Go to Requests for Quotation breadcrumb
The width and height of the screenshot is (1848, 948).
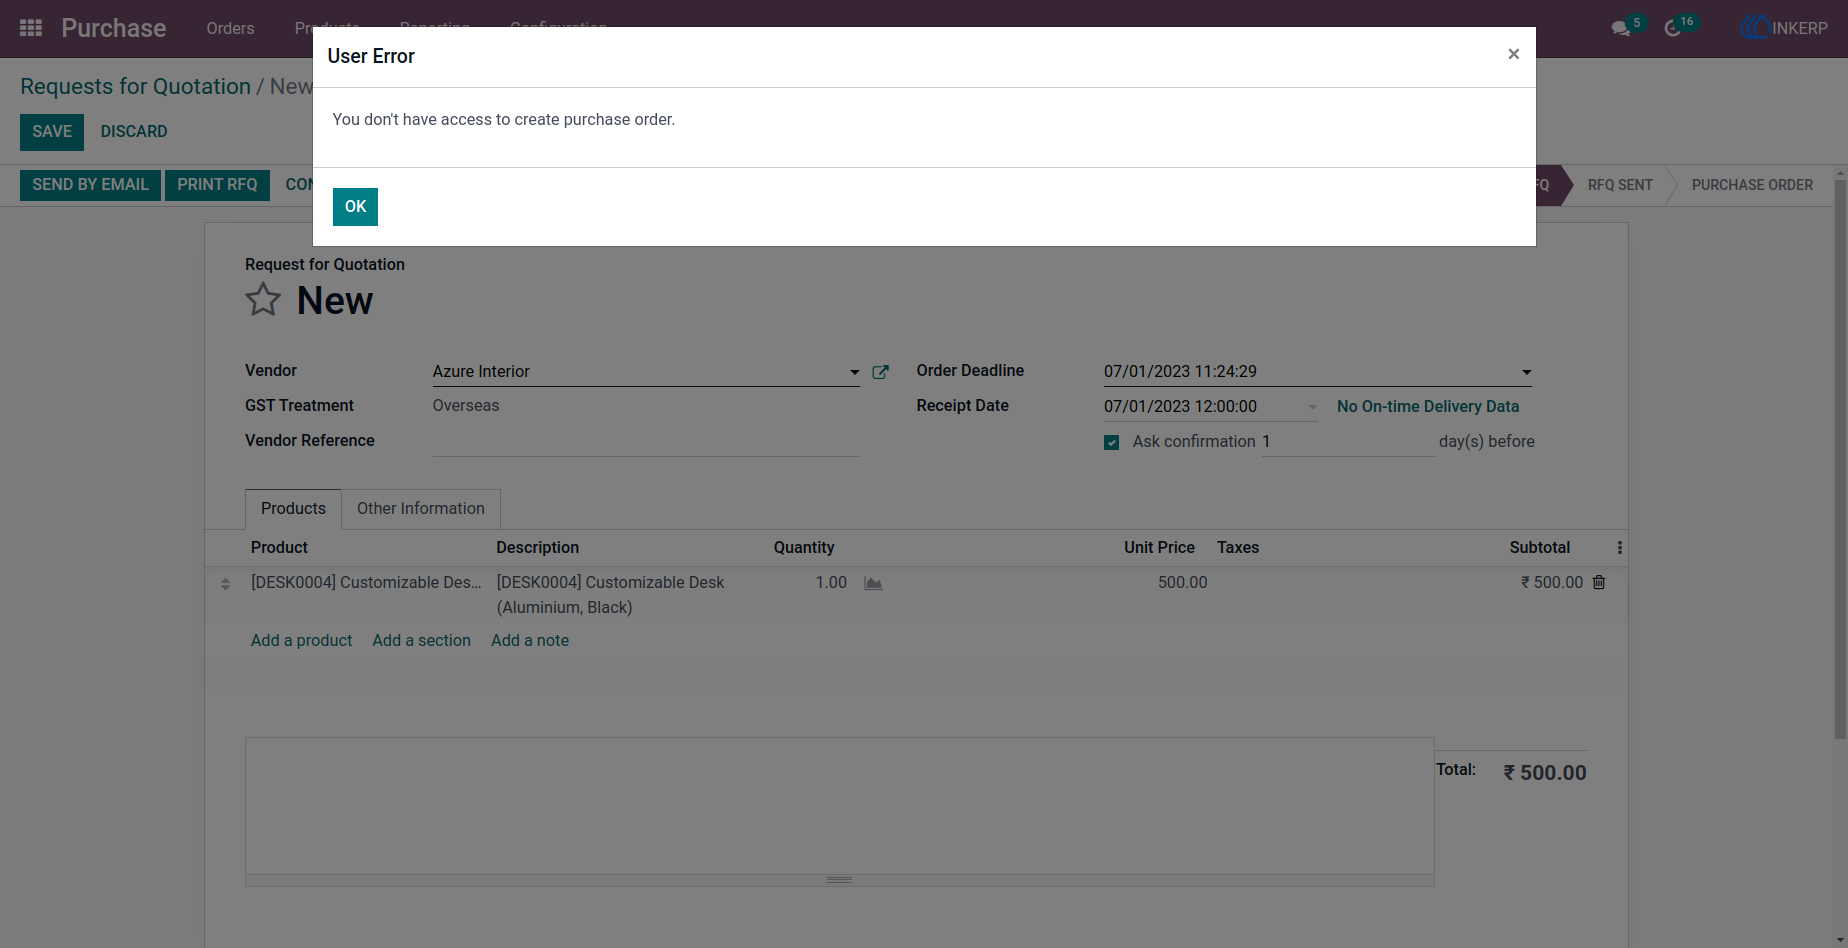tap(135, 87)
